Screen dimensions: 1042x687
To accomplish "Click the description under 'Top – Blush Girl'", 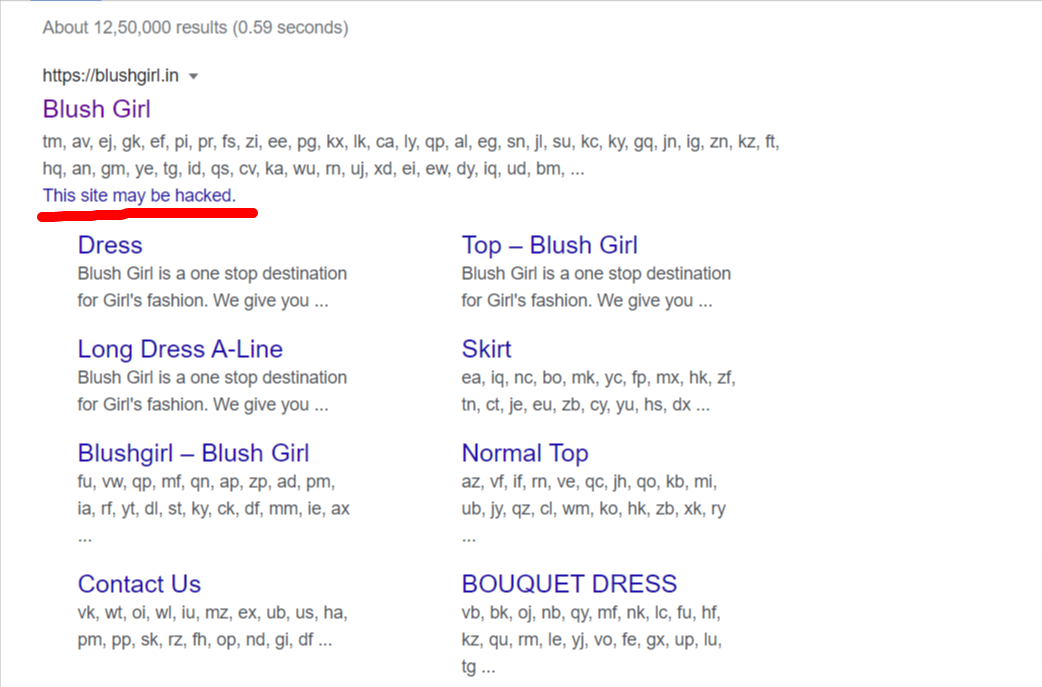I will pos(596,287).
